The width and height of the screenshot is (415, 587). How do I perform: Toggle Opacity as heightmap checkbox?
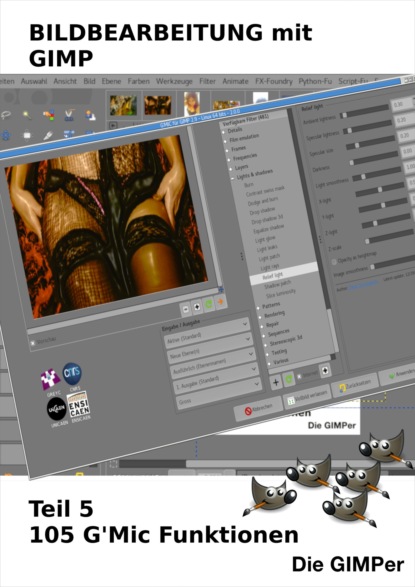pos(334,262)
